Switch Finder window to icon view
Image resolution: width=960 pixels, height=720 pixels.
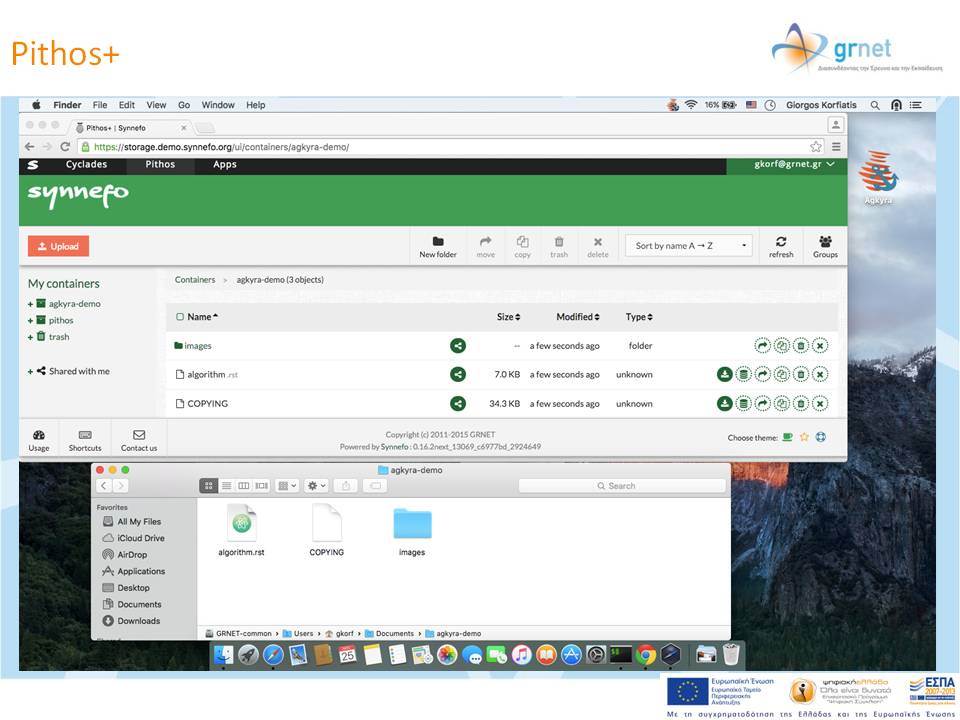pyautogui.click(x=209, y=486)
